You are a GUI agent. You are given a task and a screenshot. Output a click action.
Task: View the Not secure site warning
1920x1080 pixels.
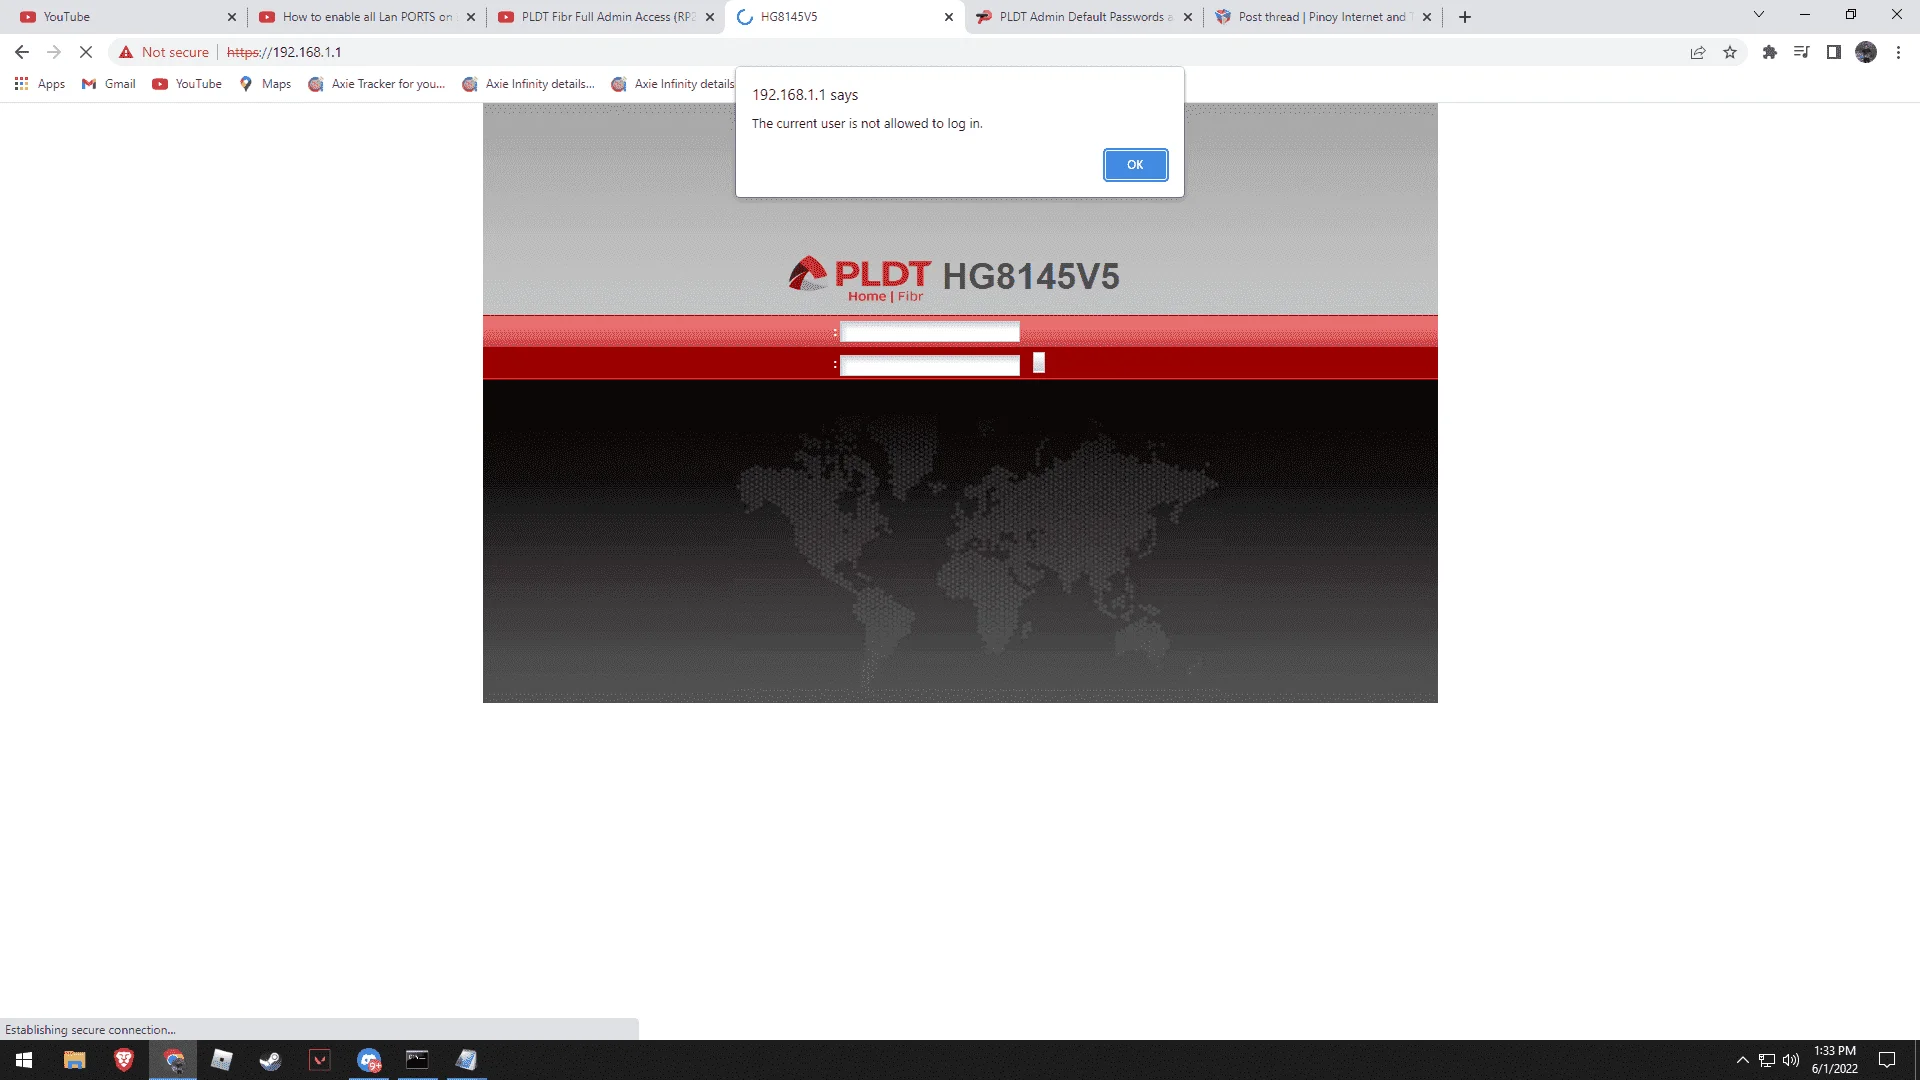(x=164, y=52)
